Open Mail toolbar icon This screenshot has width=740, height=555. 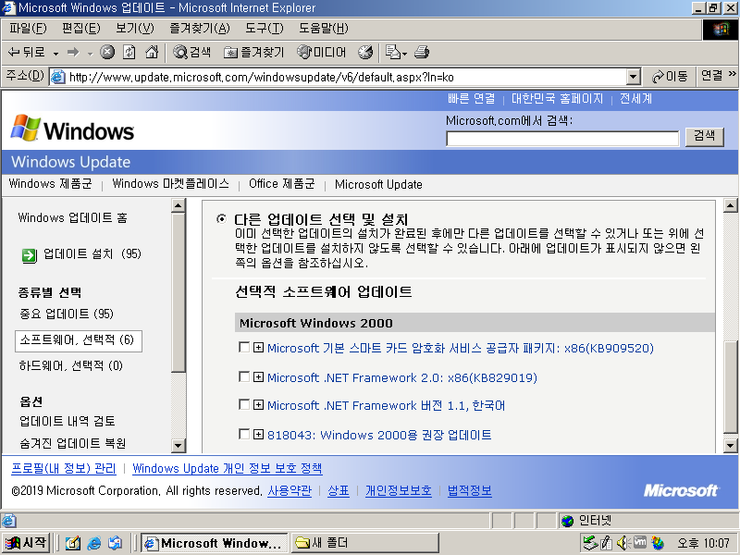pyautogui.click(x=393, y=52)
